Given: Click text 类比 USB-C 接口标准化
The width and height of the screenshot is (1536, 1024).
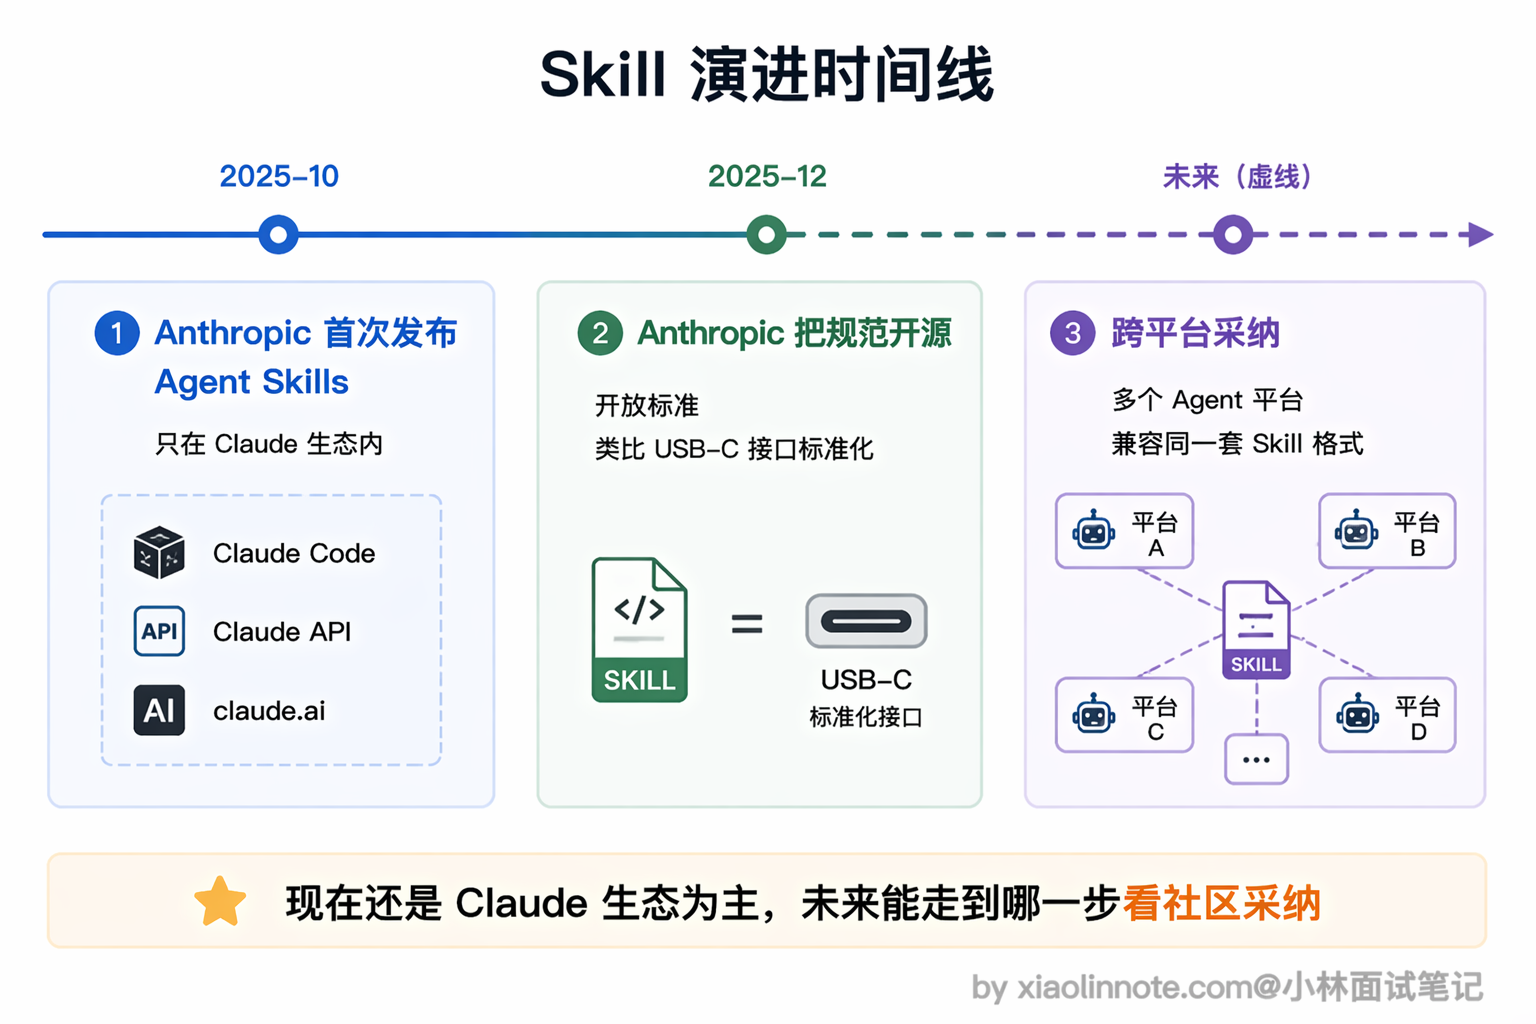Looking at the screenshot, I should 734,449.
